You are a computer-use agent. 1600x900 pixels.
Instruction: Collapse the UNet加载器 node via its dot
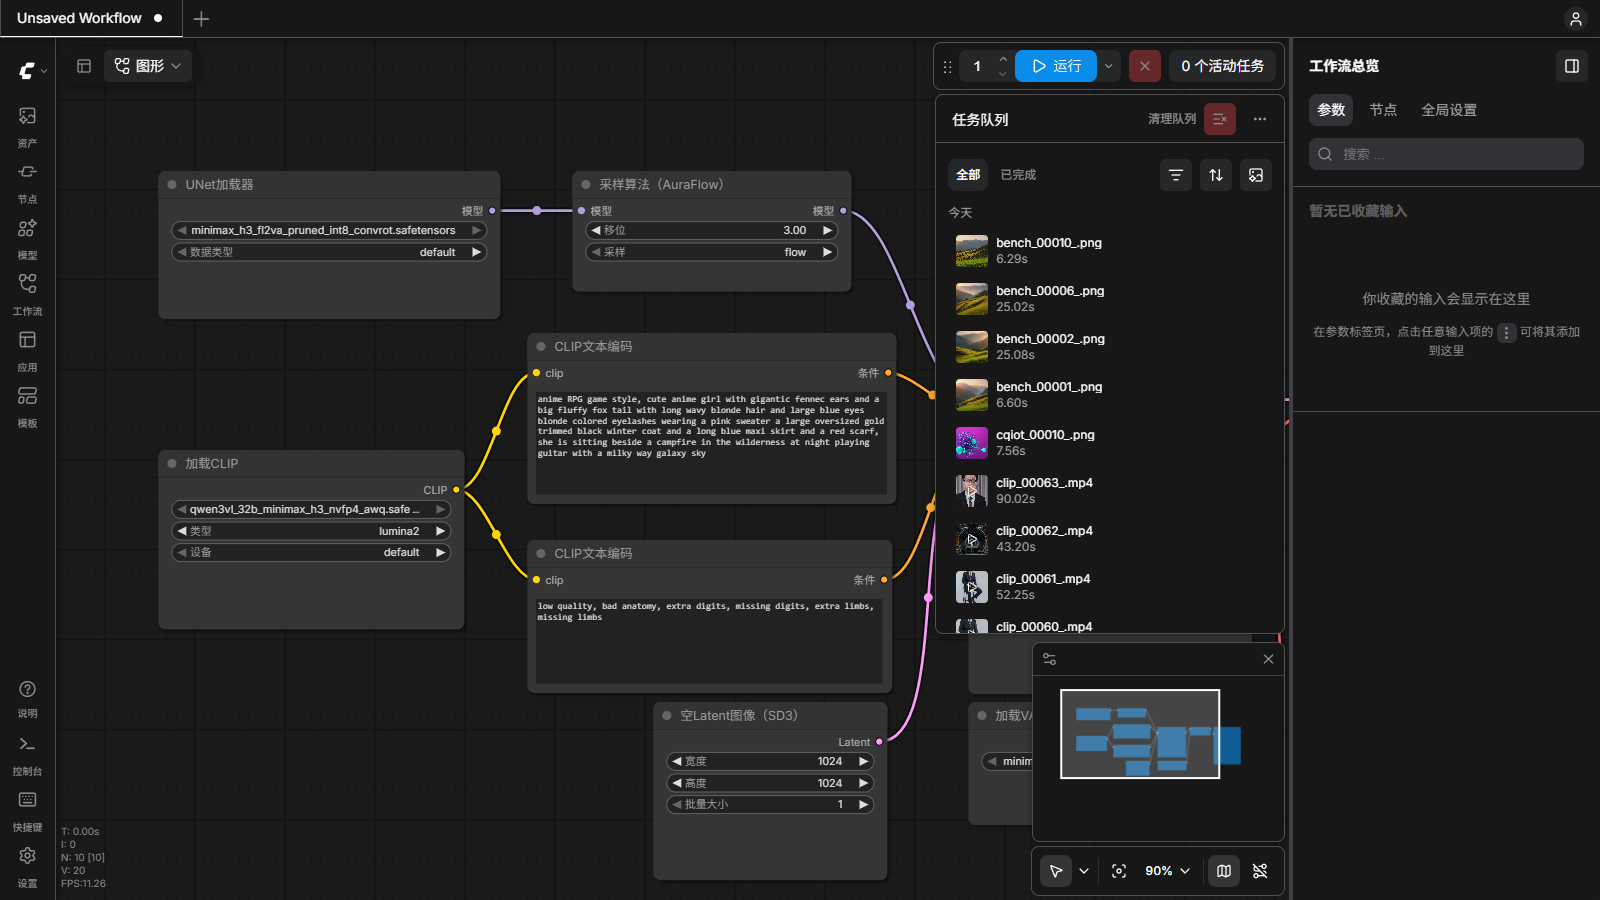[172, 185]
